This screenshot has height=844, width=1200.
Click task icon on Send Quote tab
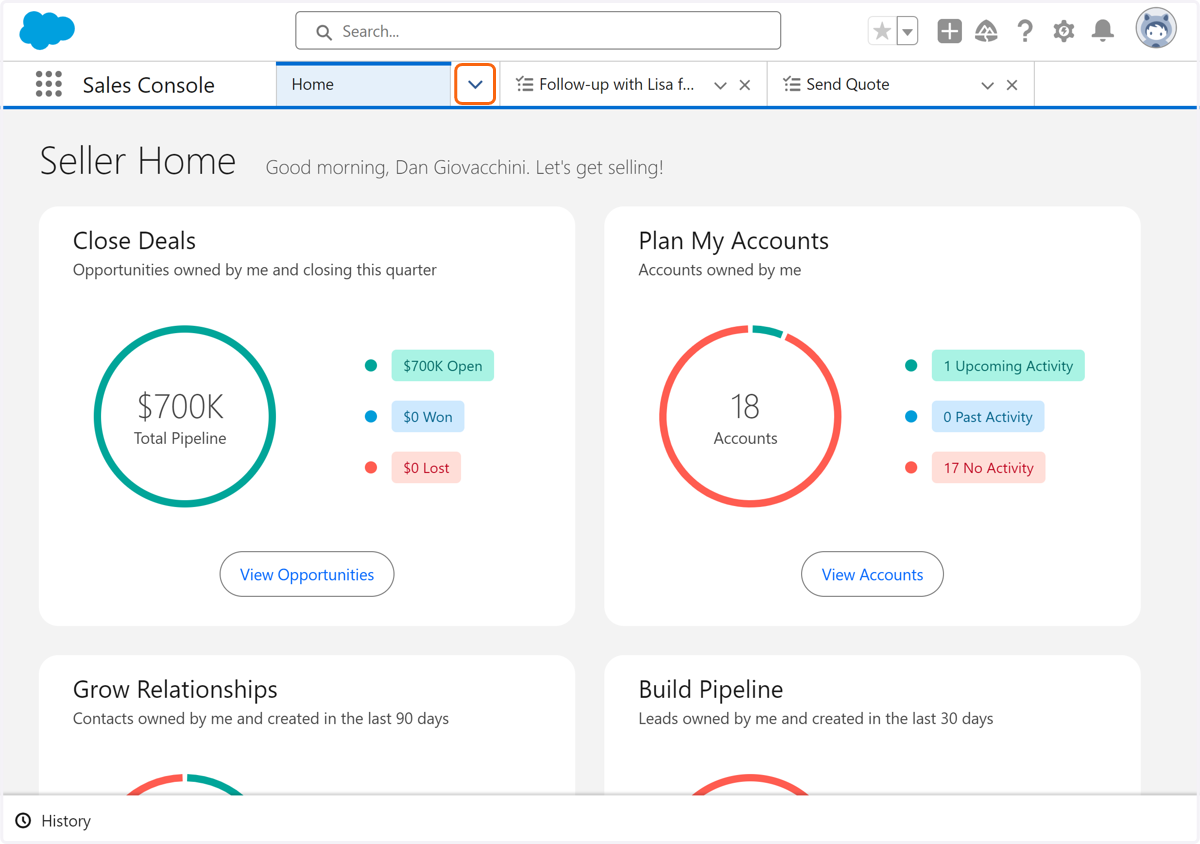791,85
